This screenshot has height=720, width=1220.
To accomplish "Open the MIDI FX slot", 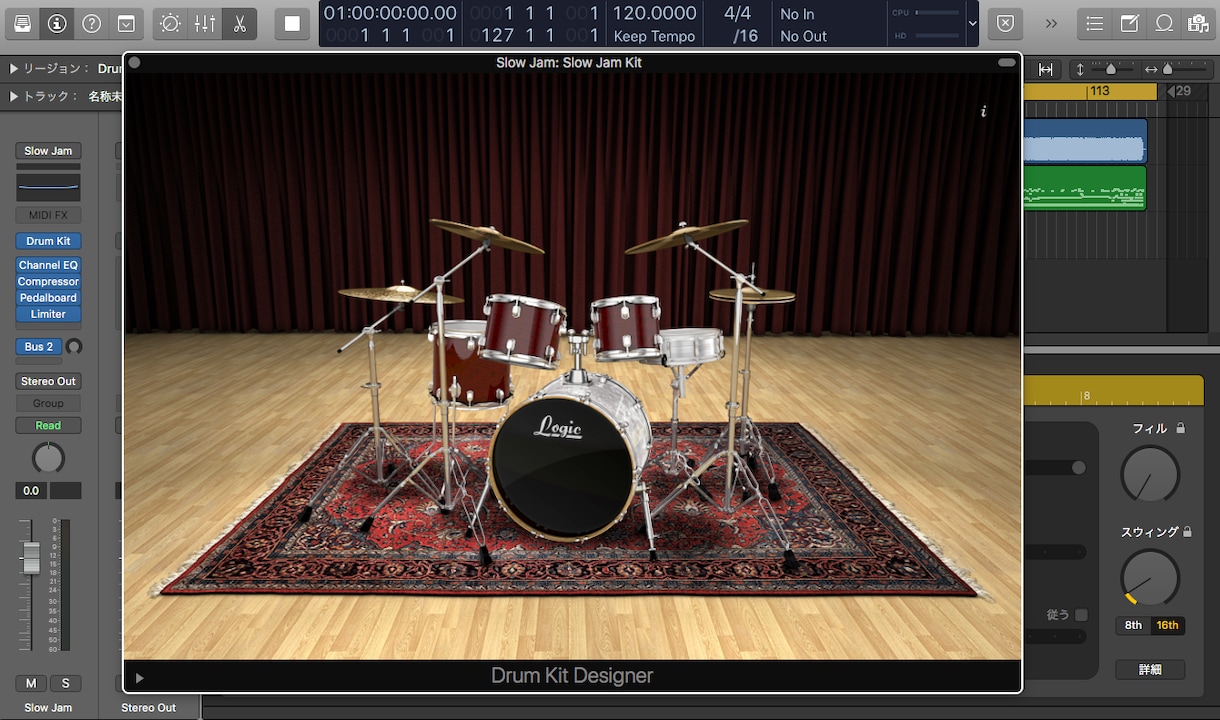I will coord(48,215).
